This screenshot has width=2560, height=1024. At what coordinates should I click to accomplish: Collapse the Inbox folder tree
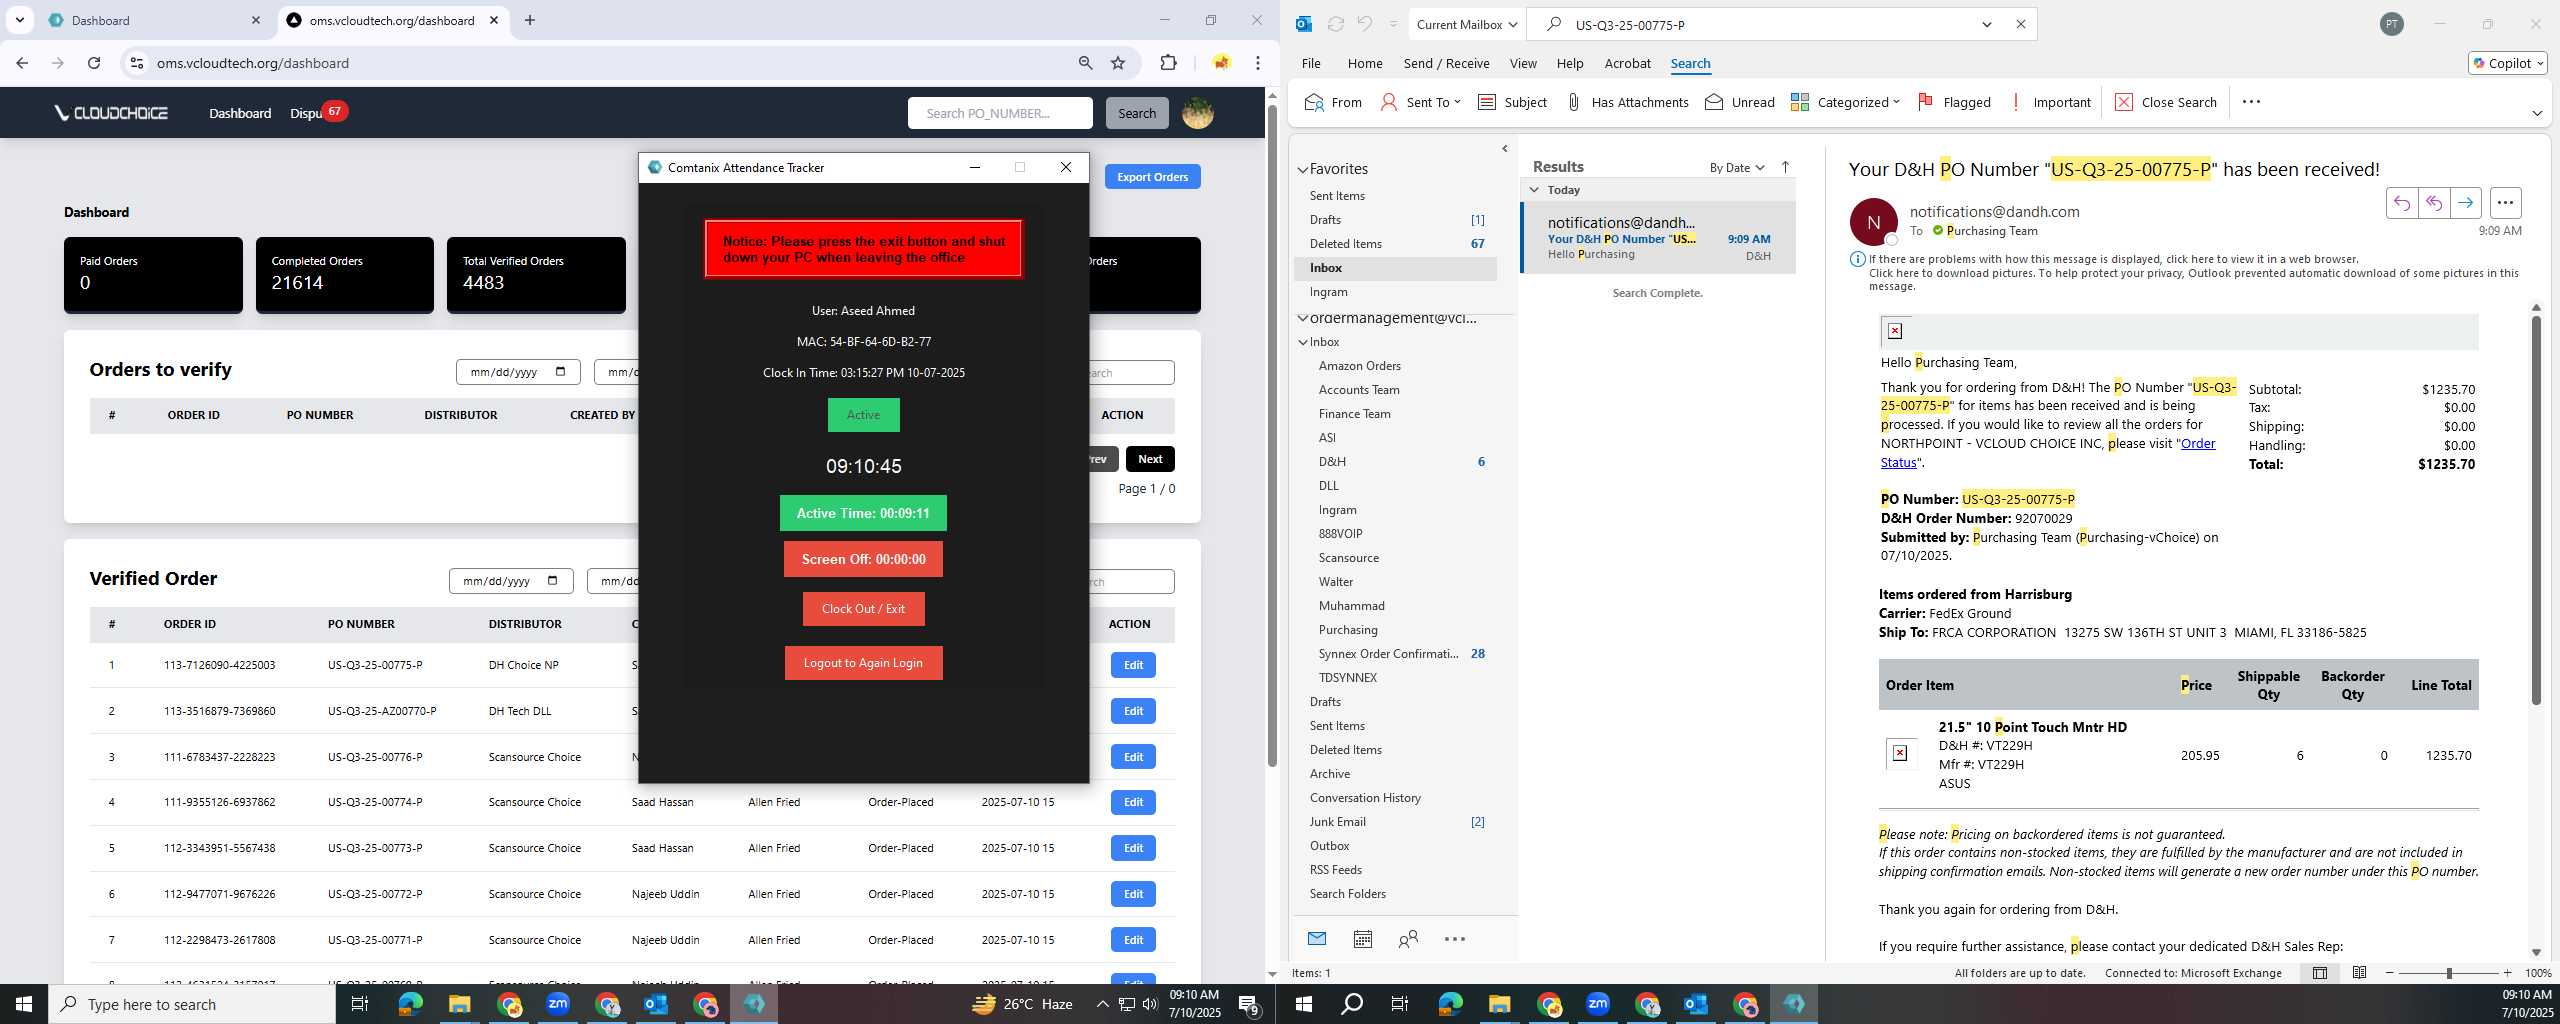click(1304, 342)
